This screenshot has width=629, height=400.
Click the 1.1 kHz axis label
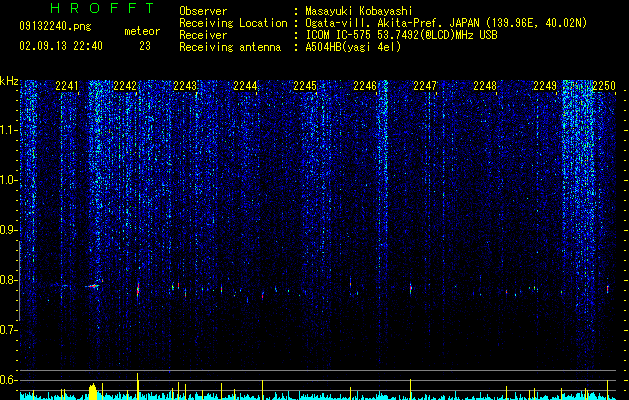pyautogui.click(x=8, y=130)
